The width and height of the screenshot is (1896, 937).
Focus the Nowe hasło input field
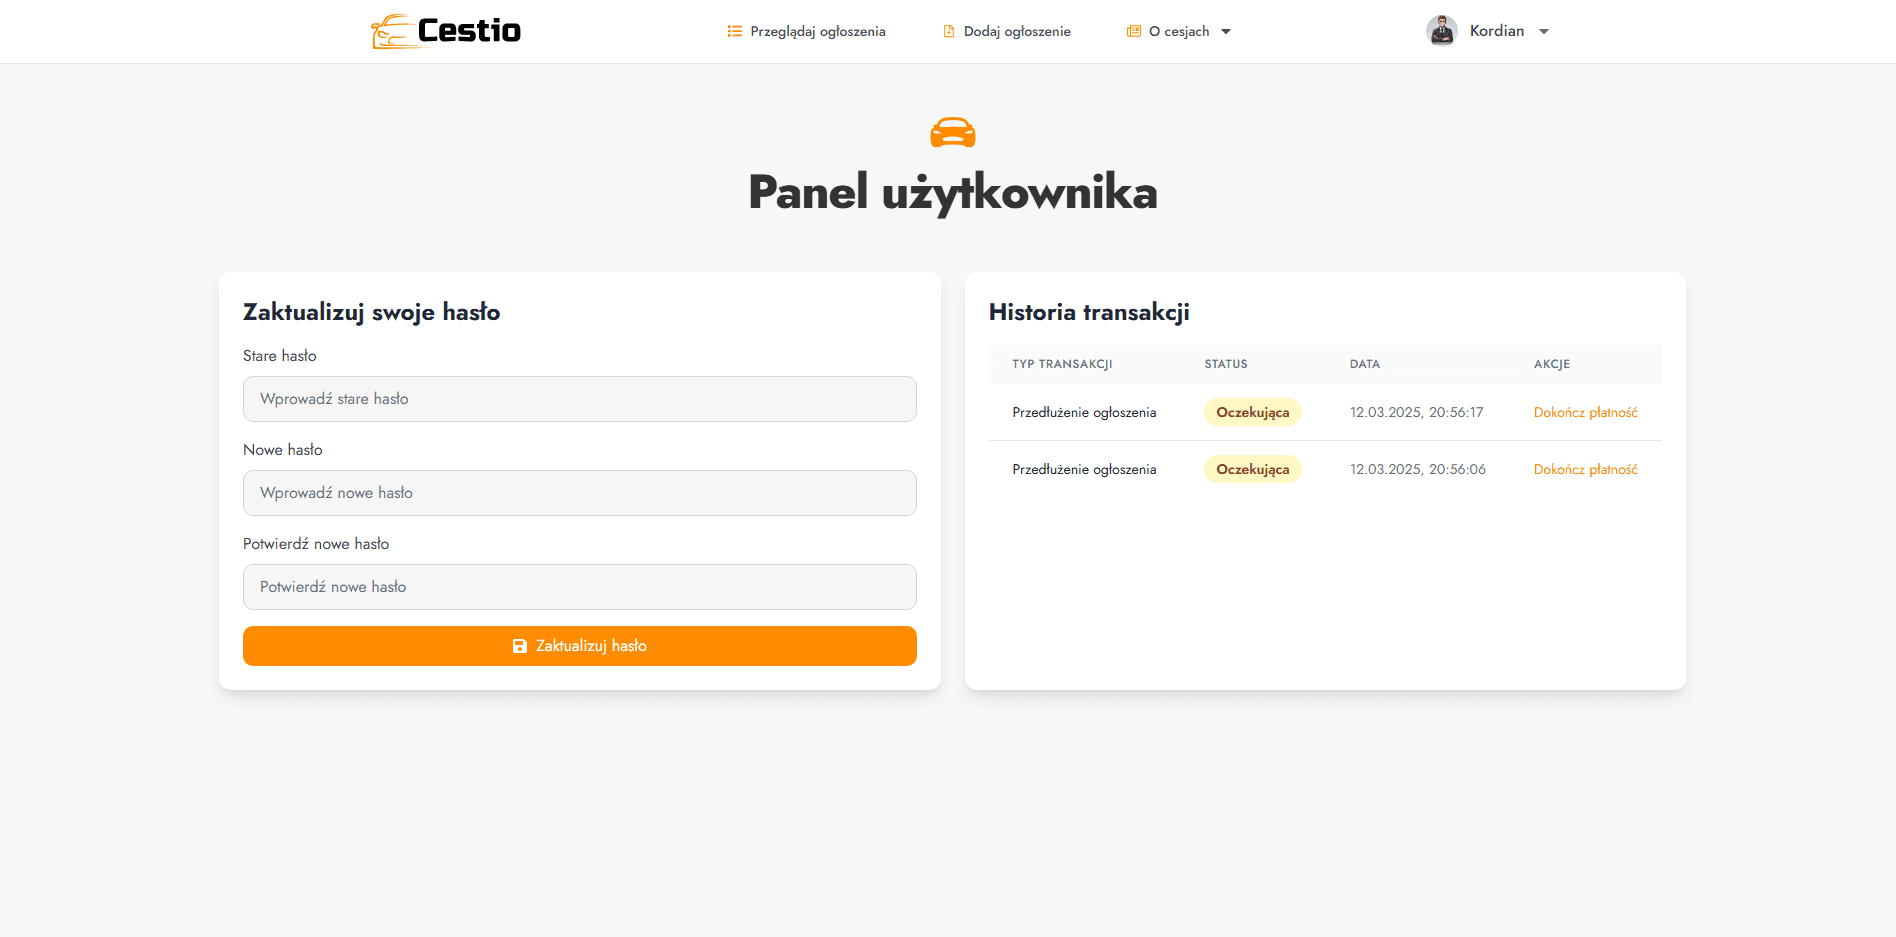click(x=579, y=493)
